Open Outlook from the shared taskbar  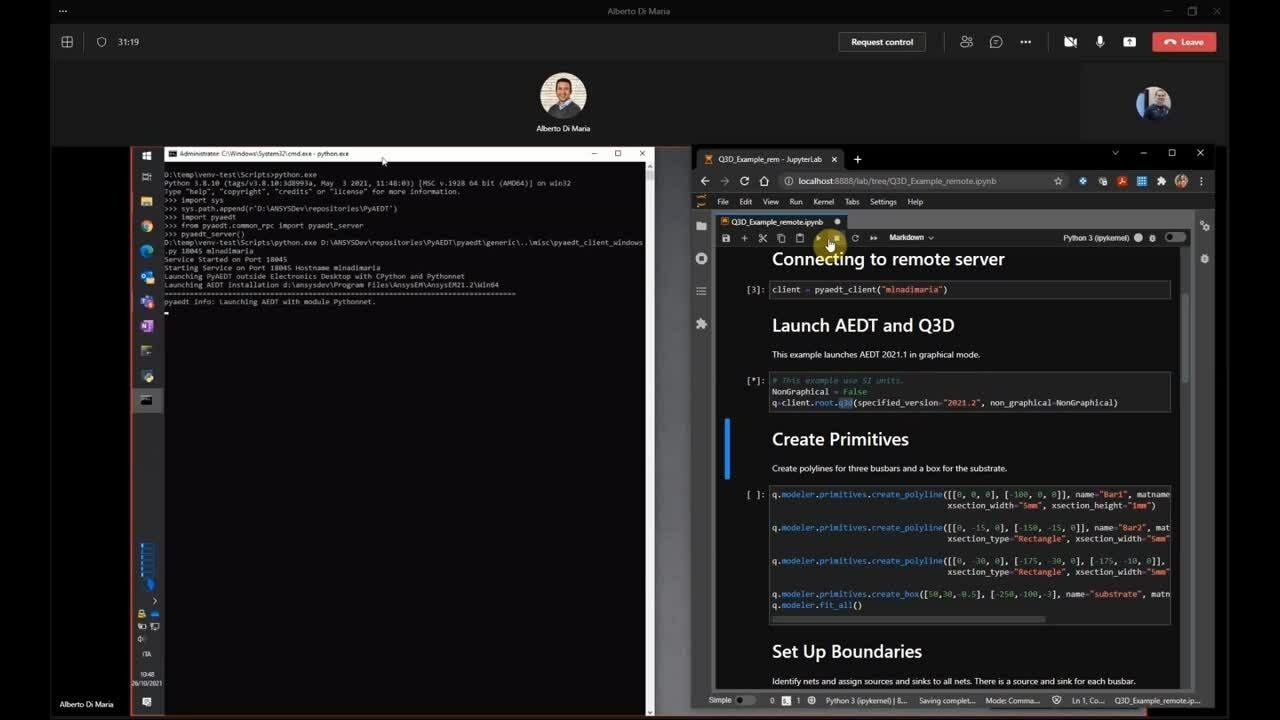[147, 277]
